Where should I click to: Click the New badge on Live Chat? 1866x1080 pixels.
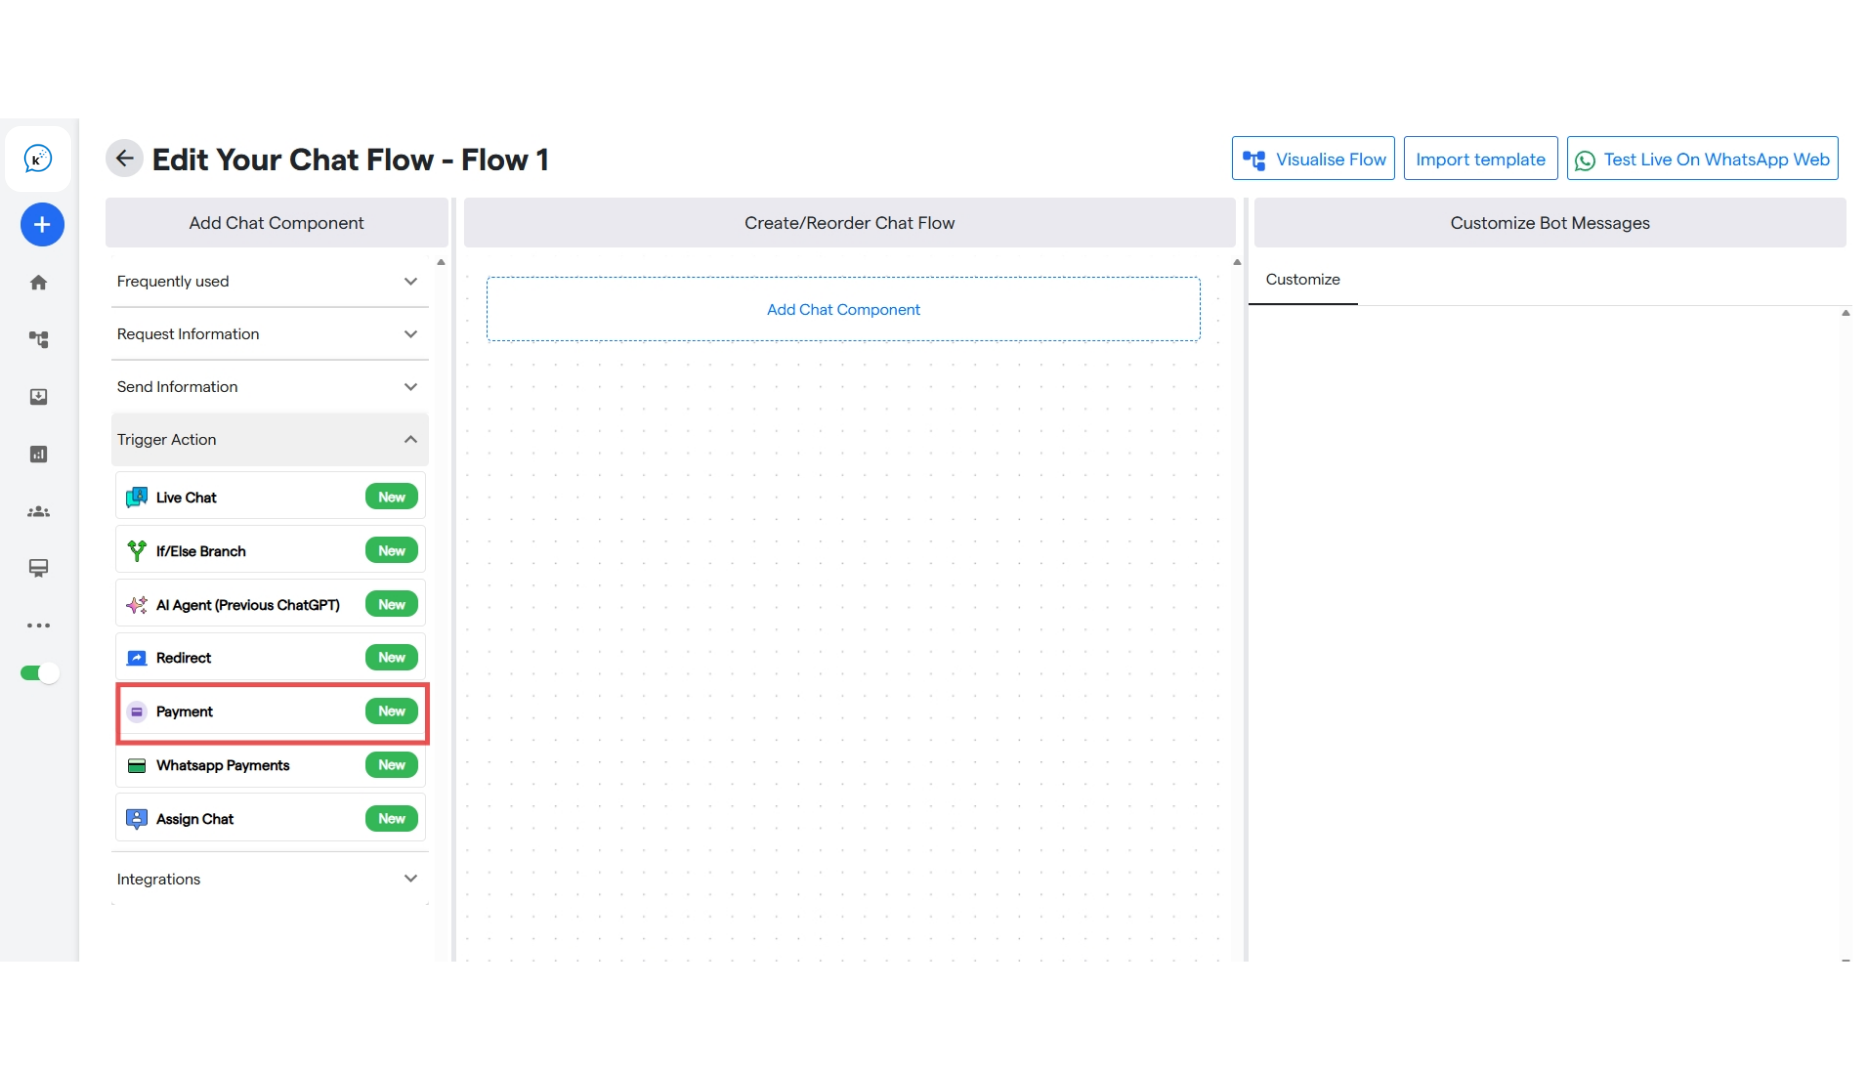click(x=391, y=497)
